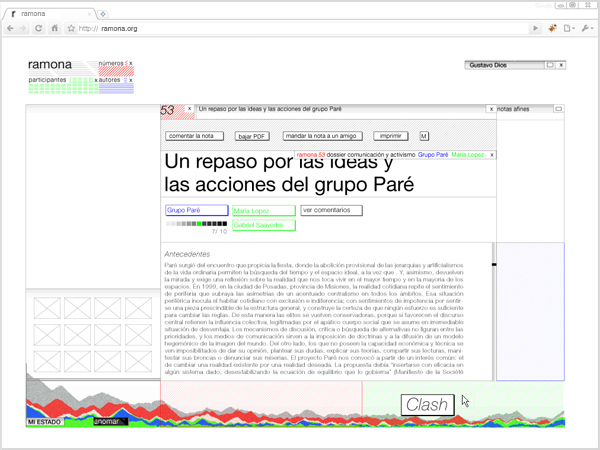
Task: Click the Gustavo Dios user name
Action: tap(488, 65)
